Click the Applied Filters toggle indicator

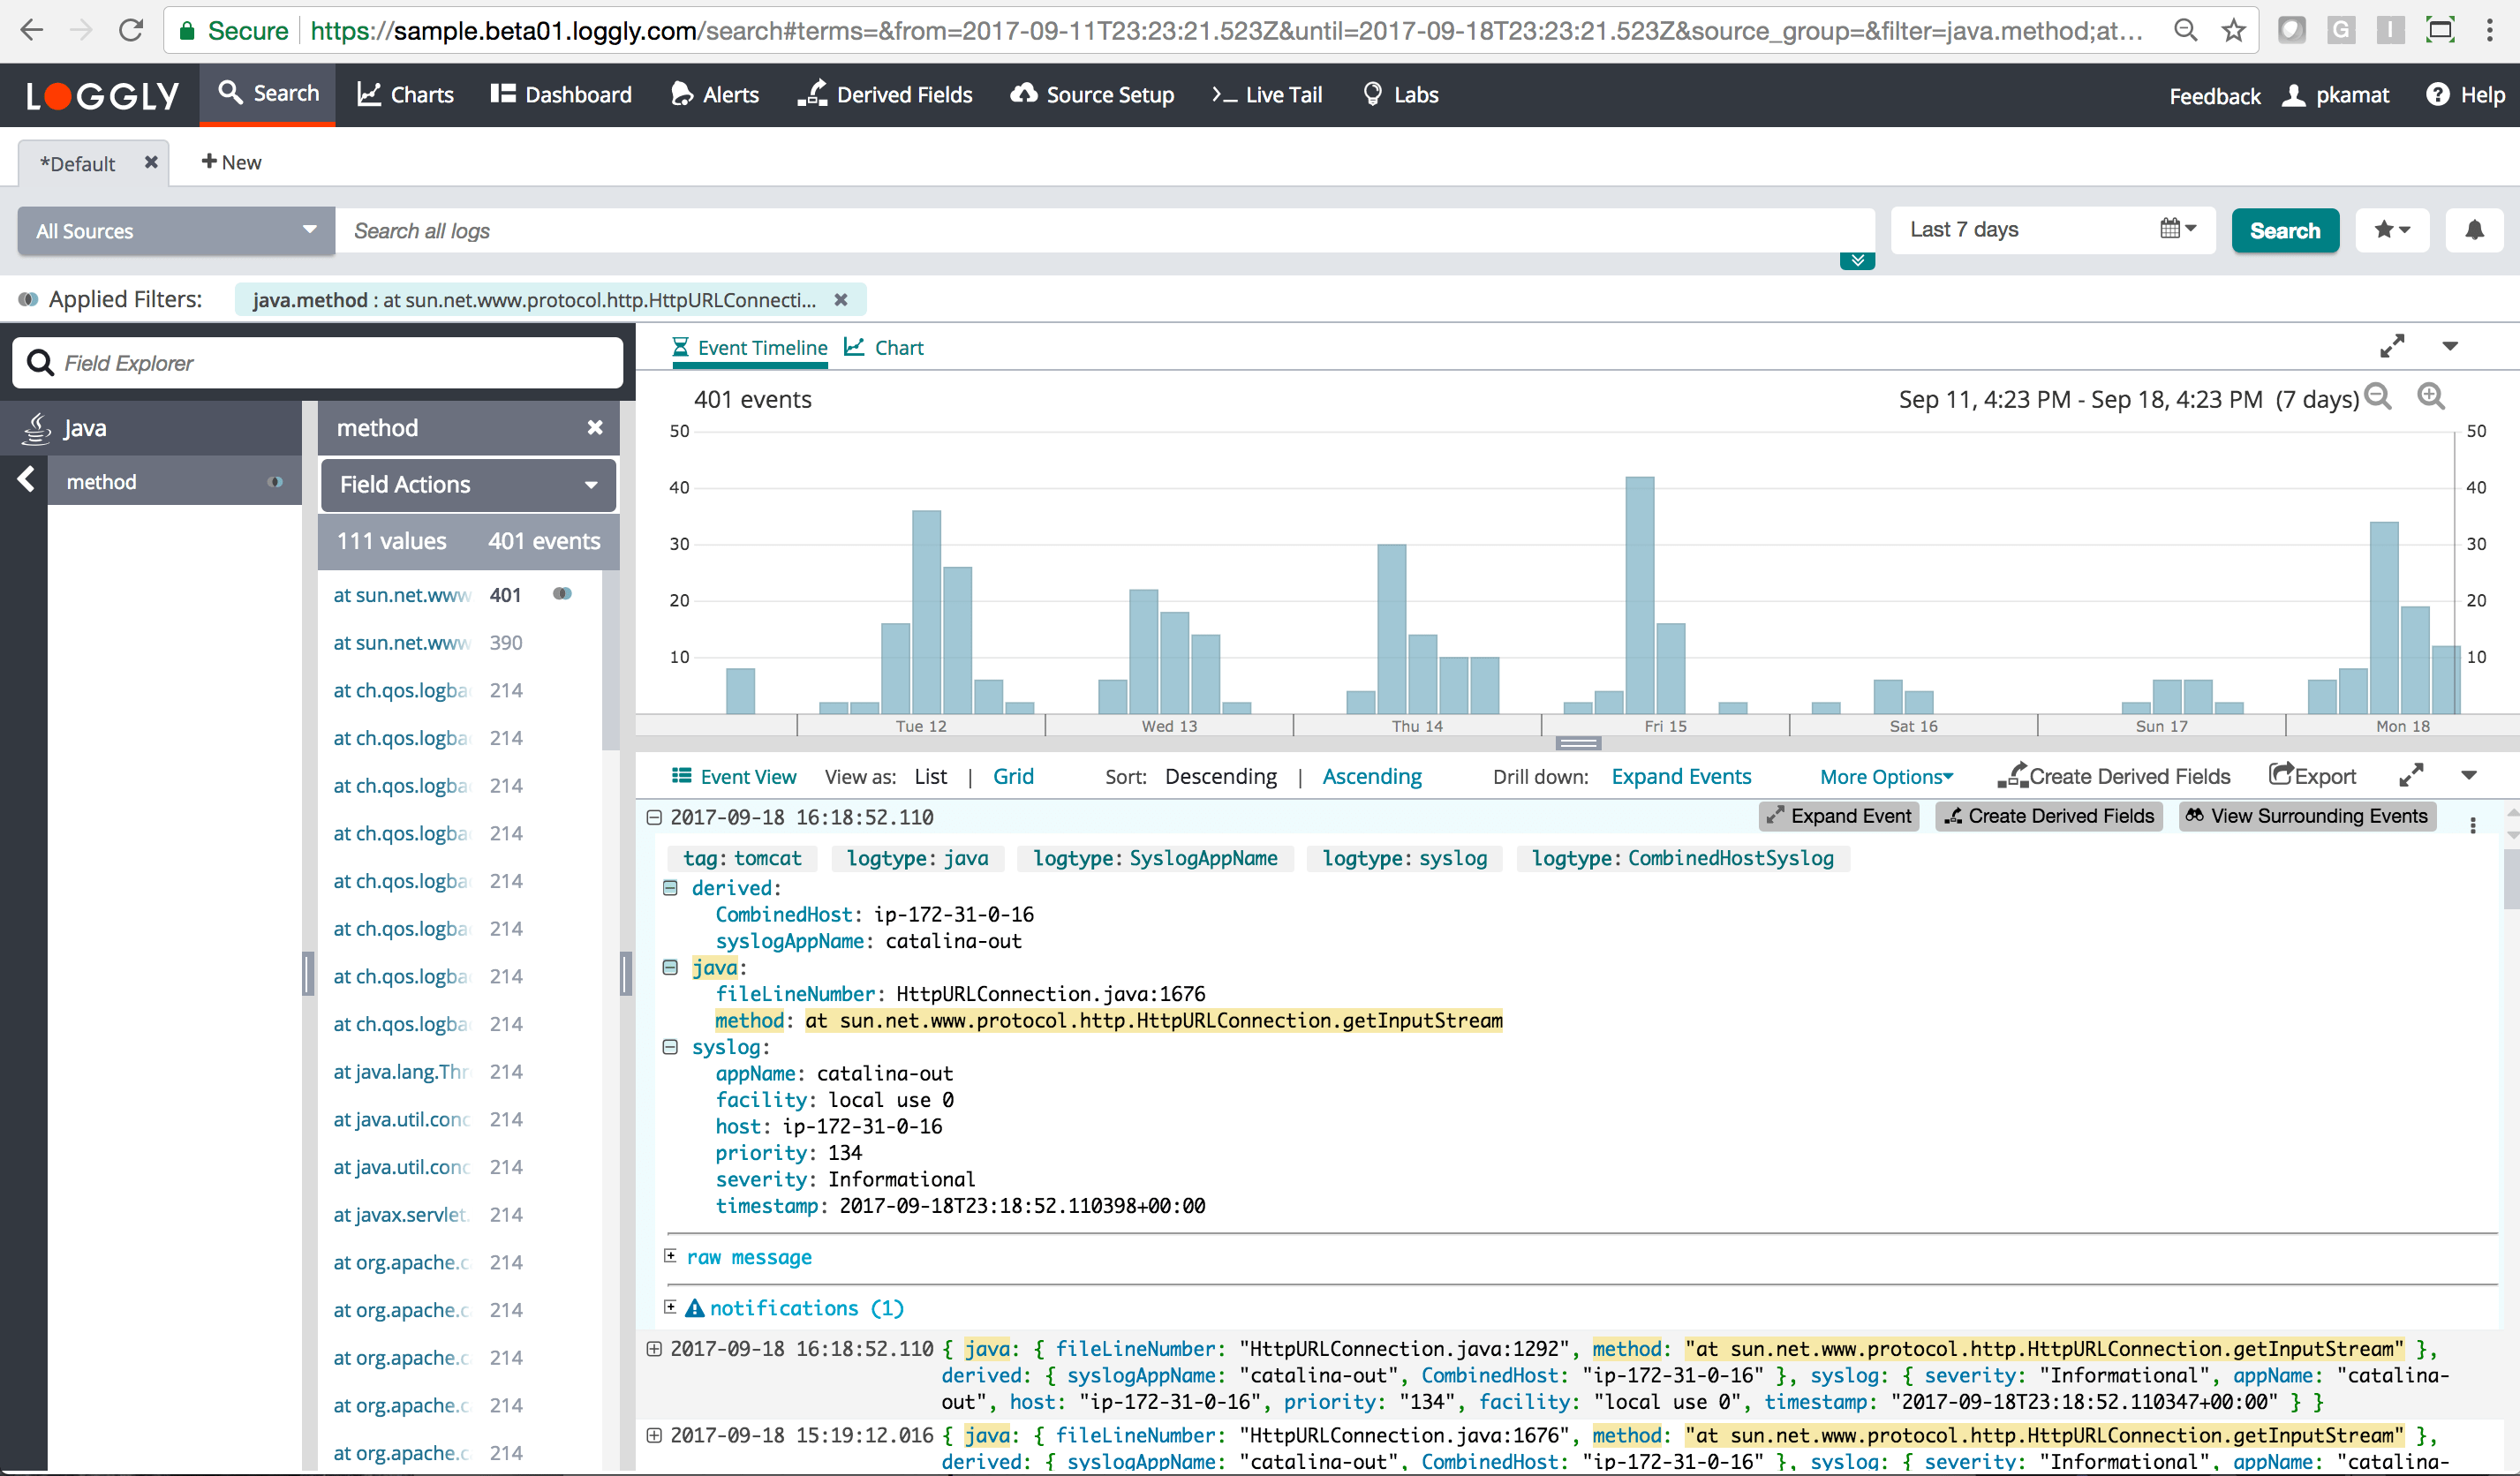pyautogui.click(x=29, y=299)
